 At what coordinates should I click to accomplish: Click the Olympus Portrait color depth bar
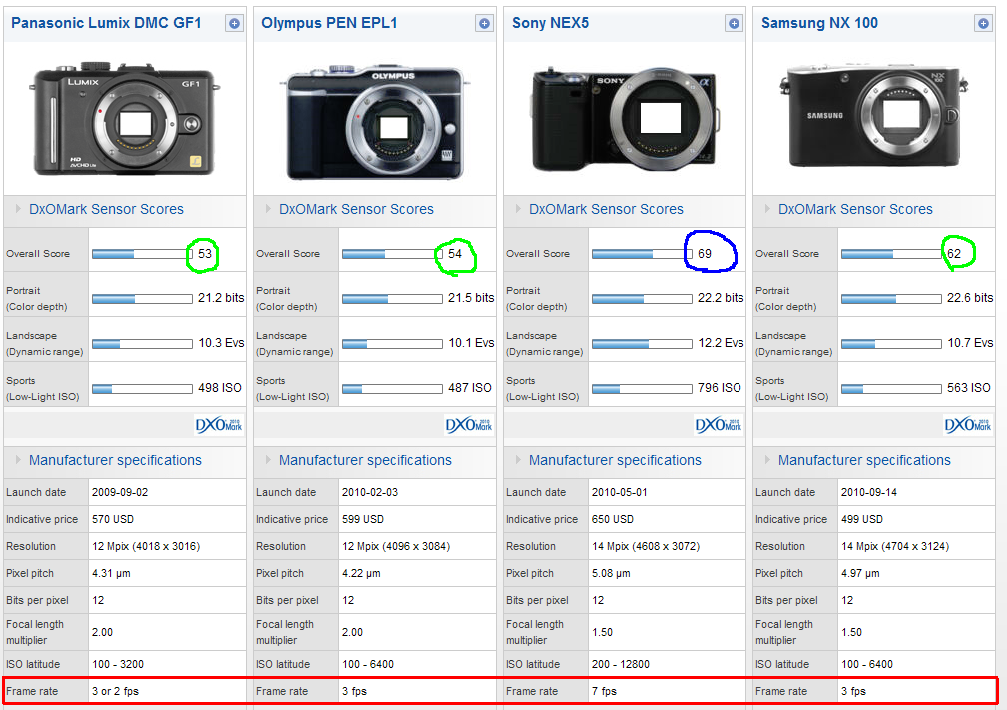click(x=392, y=299)
